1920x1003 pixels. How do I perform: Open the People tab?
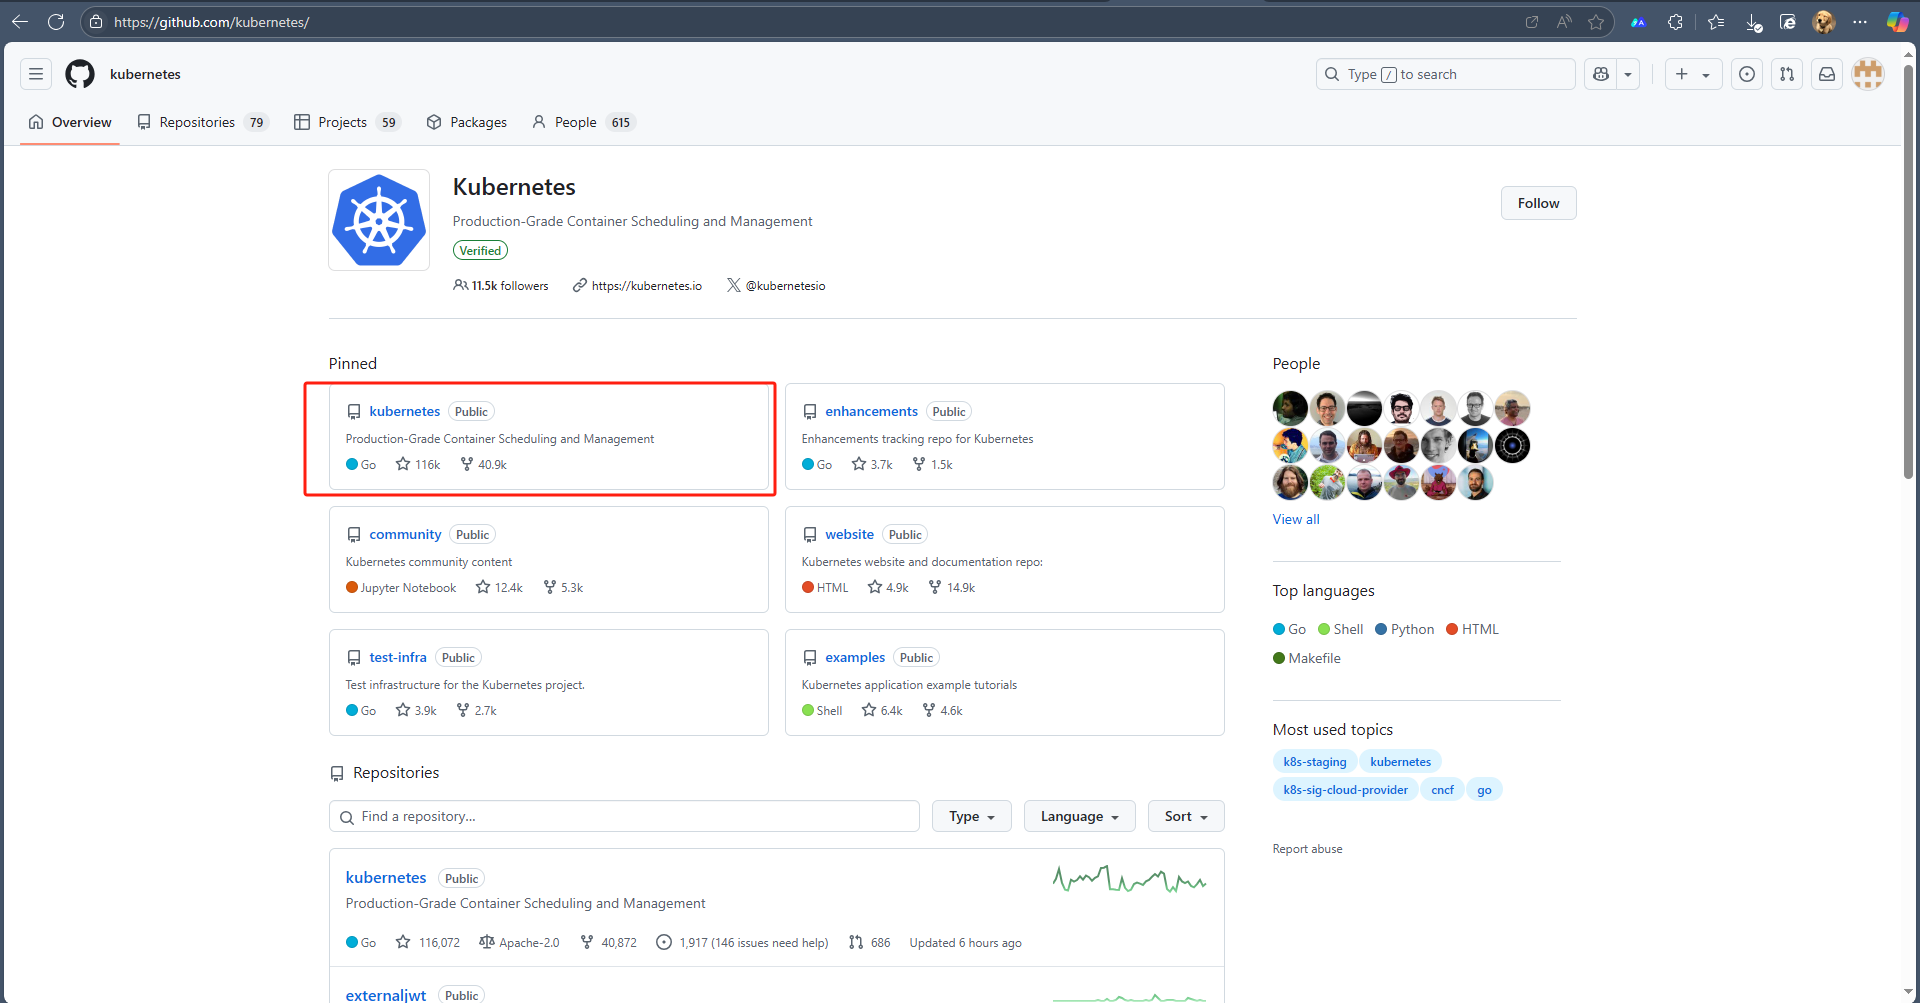tap(583, 122)
